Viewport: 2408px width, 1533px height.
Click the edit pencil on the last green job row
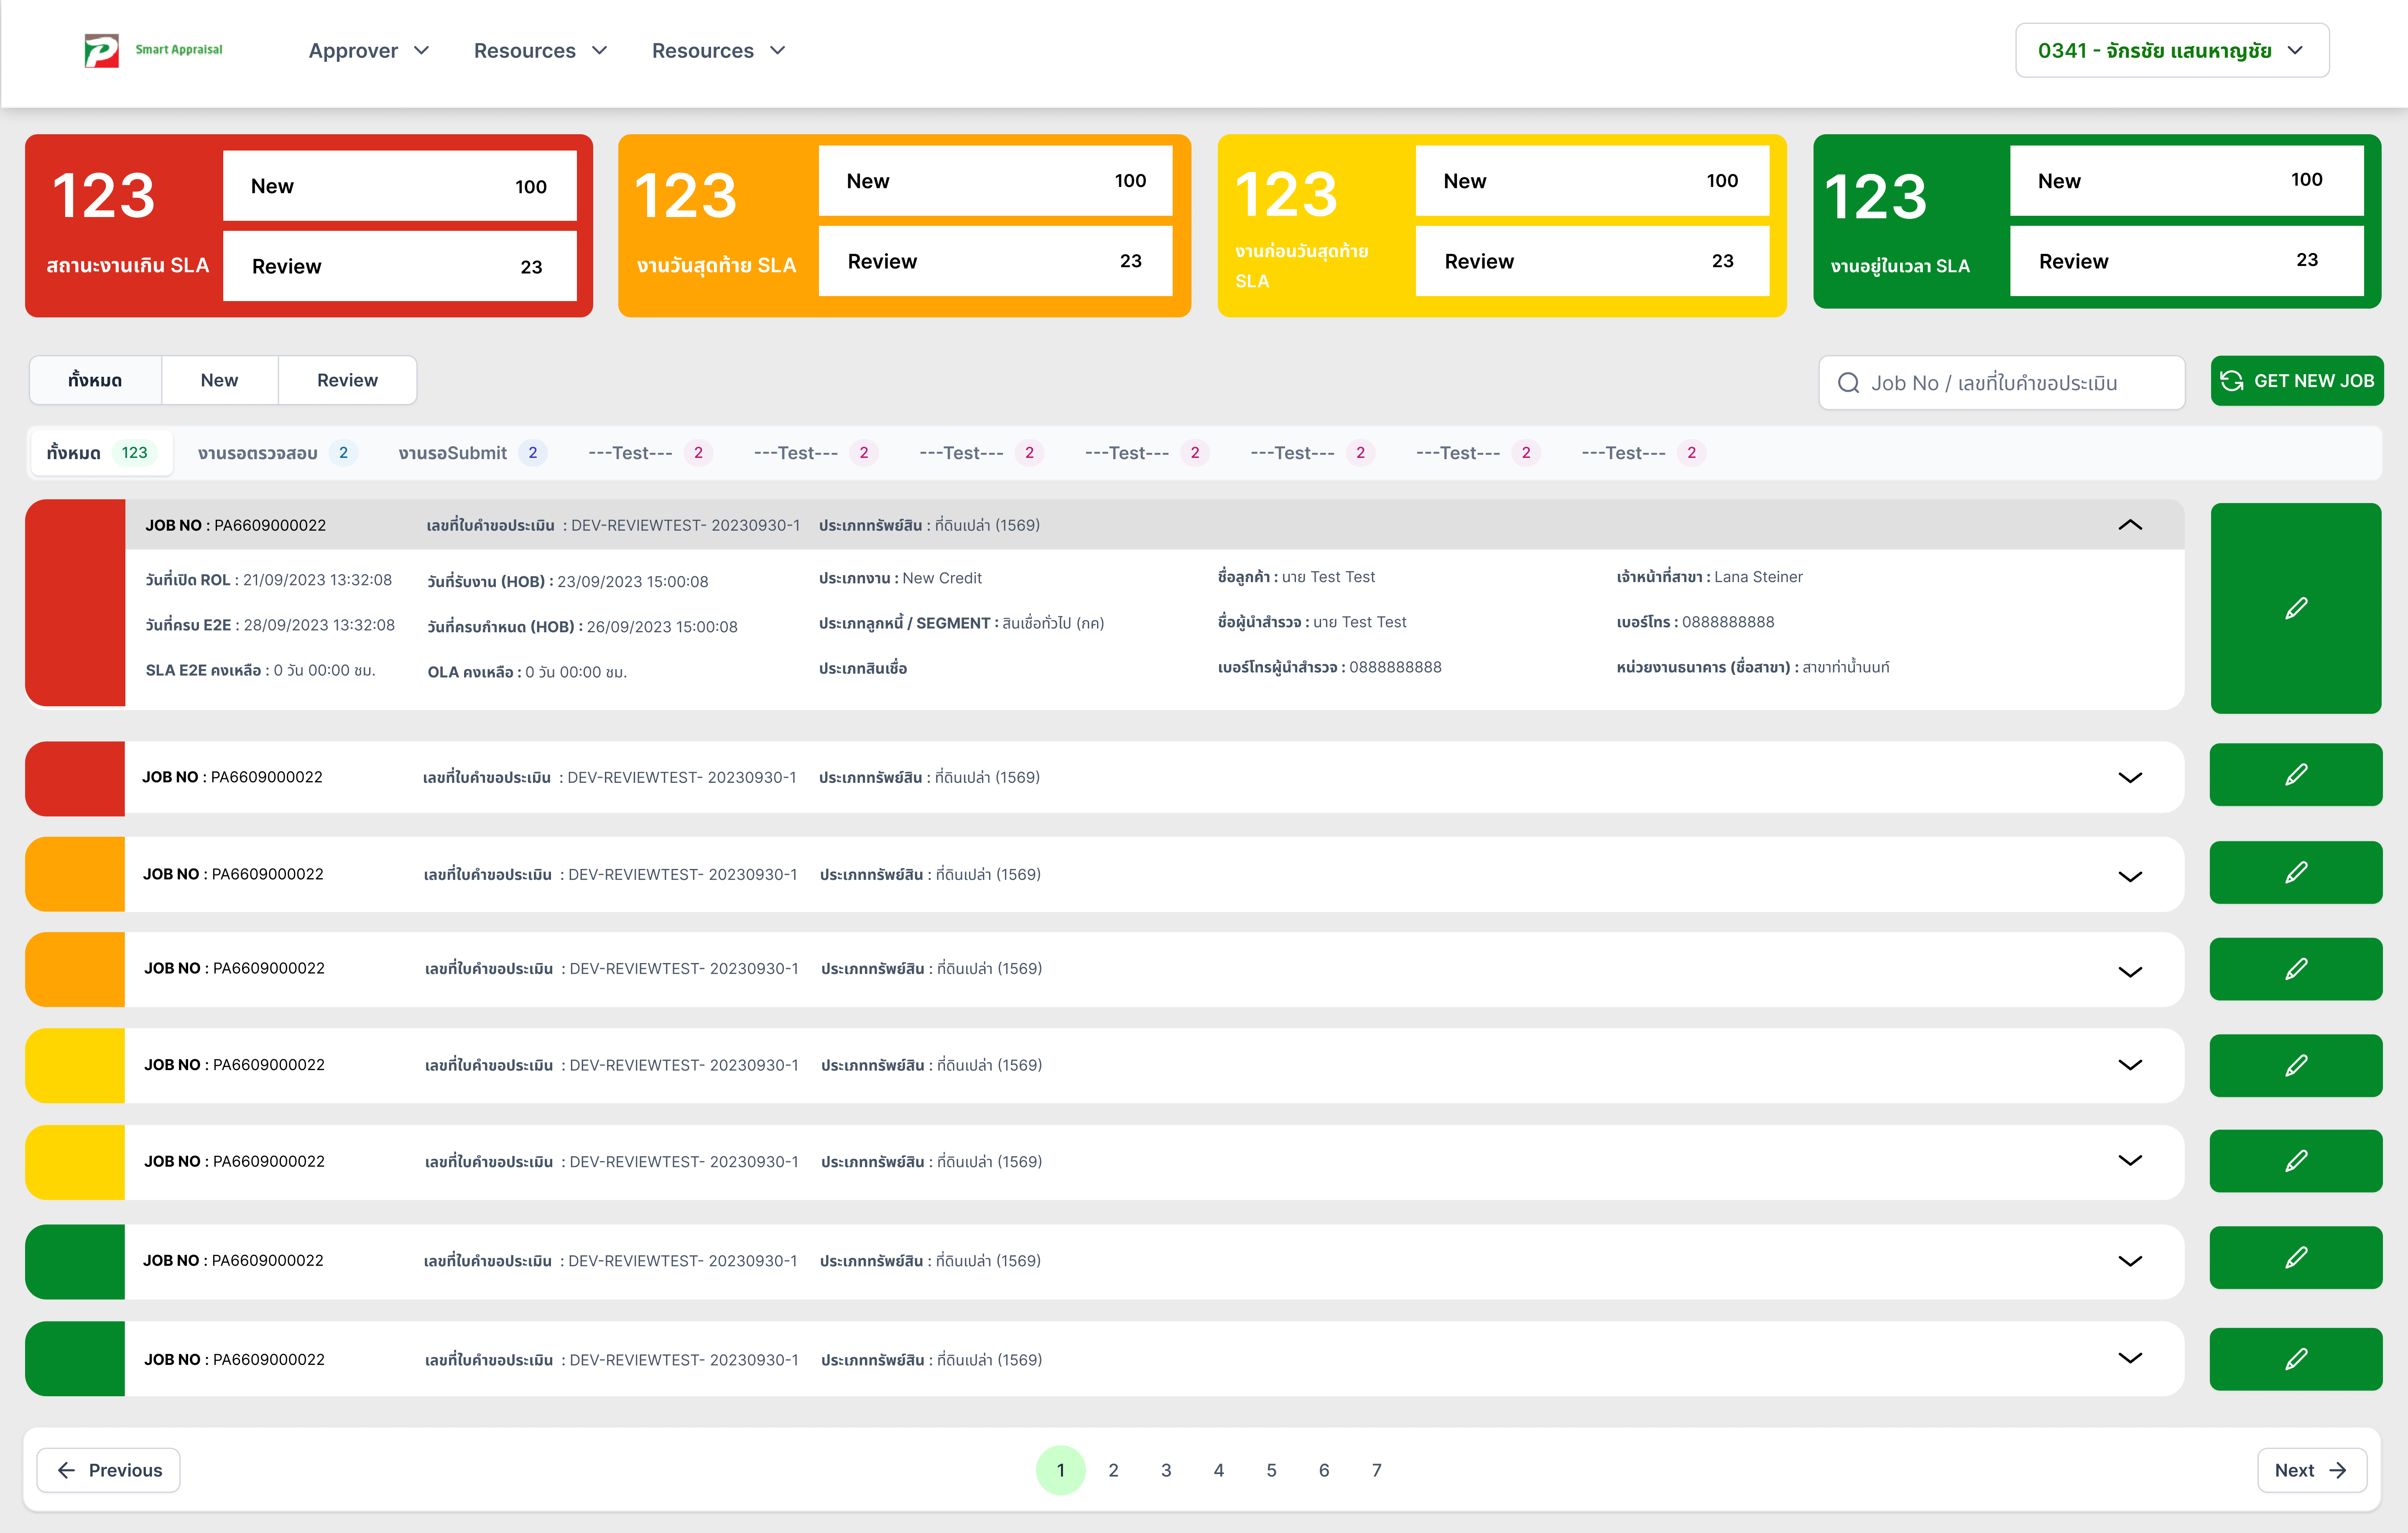click(2296, 1358)
